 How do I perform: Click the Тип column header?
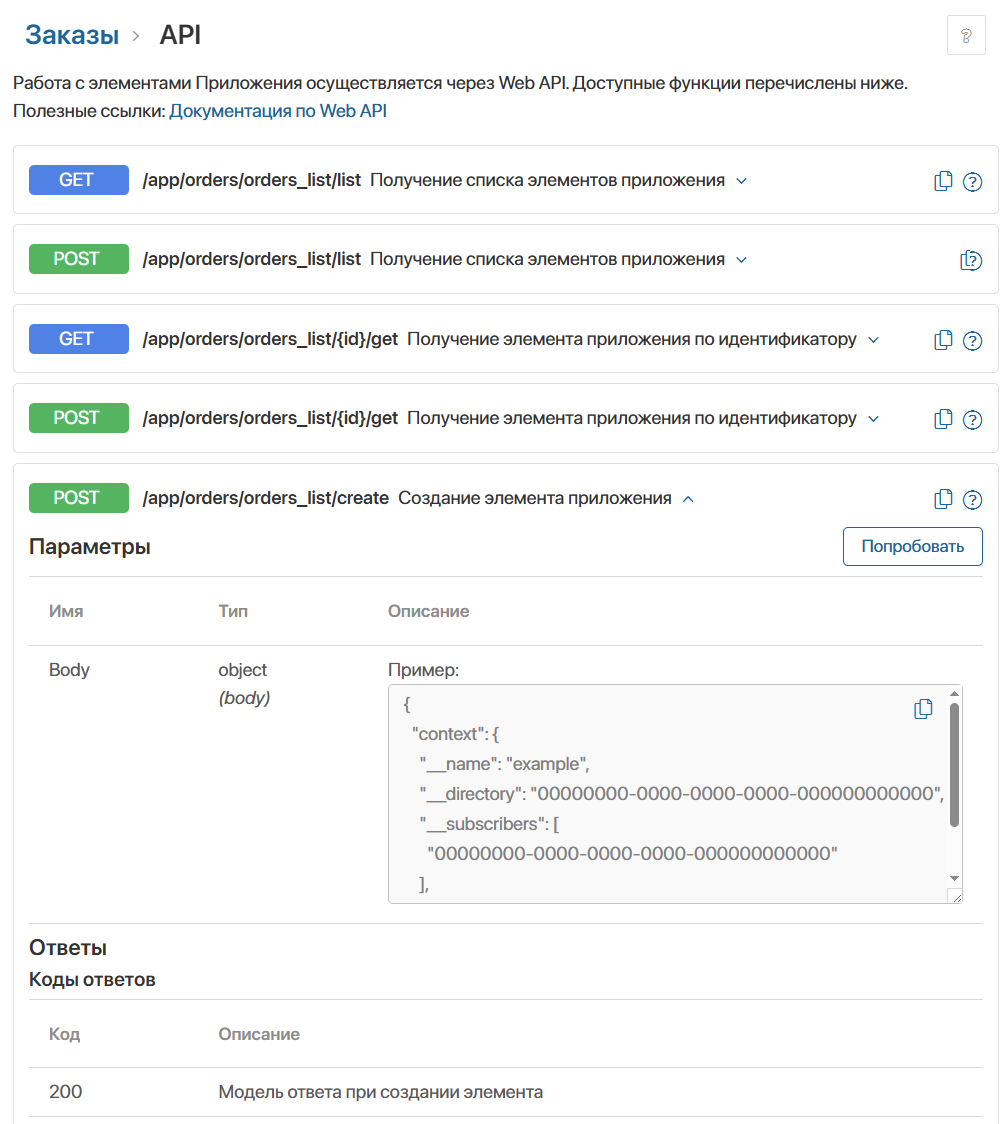[233, 611]
